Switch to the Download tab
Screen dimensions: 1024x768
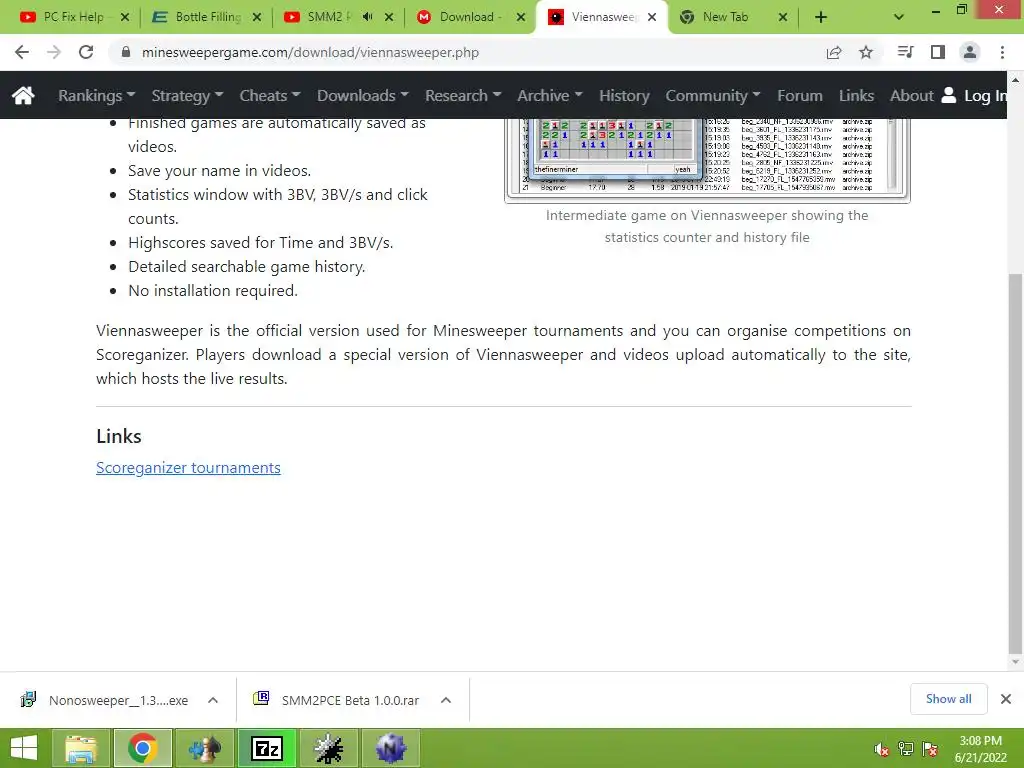tap(470, 18)
